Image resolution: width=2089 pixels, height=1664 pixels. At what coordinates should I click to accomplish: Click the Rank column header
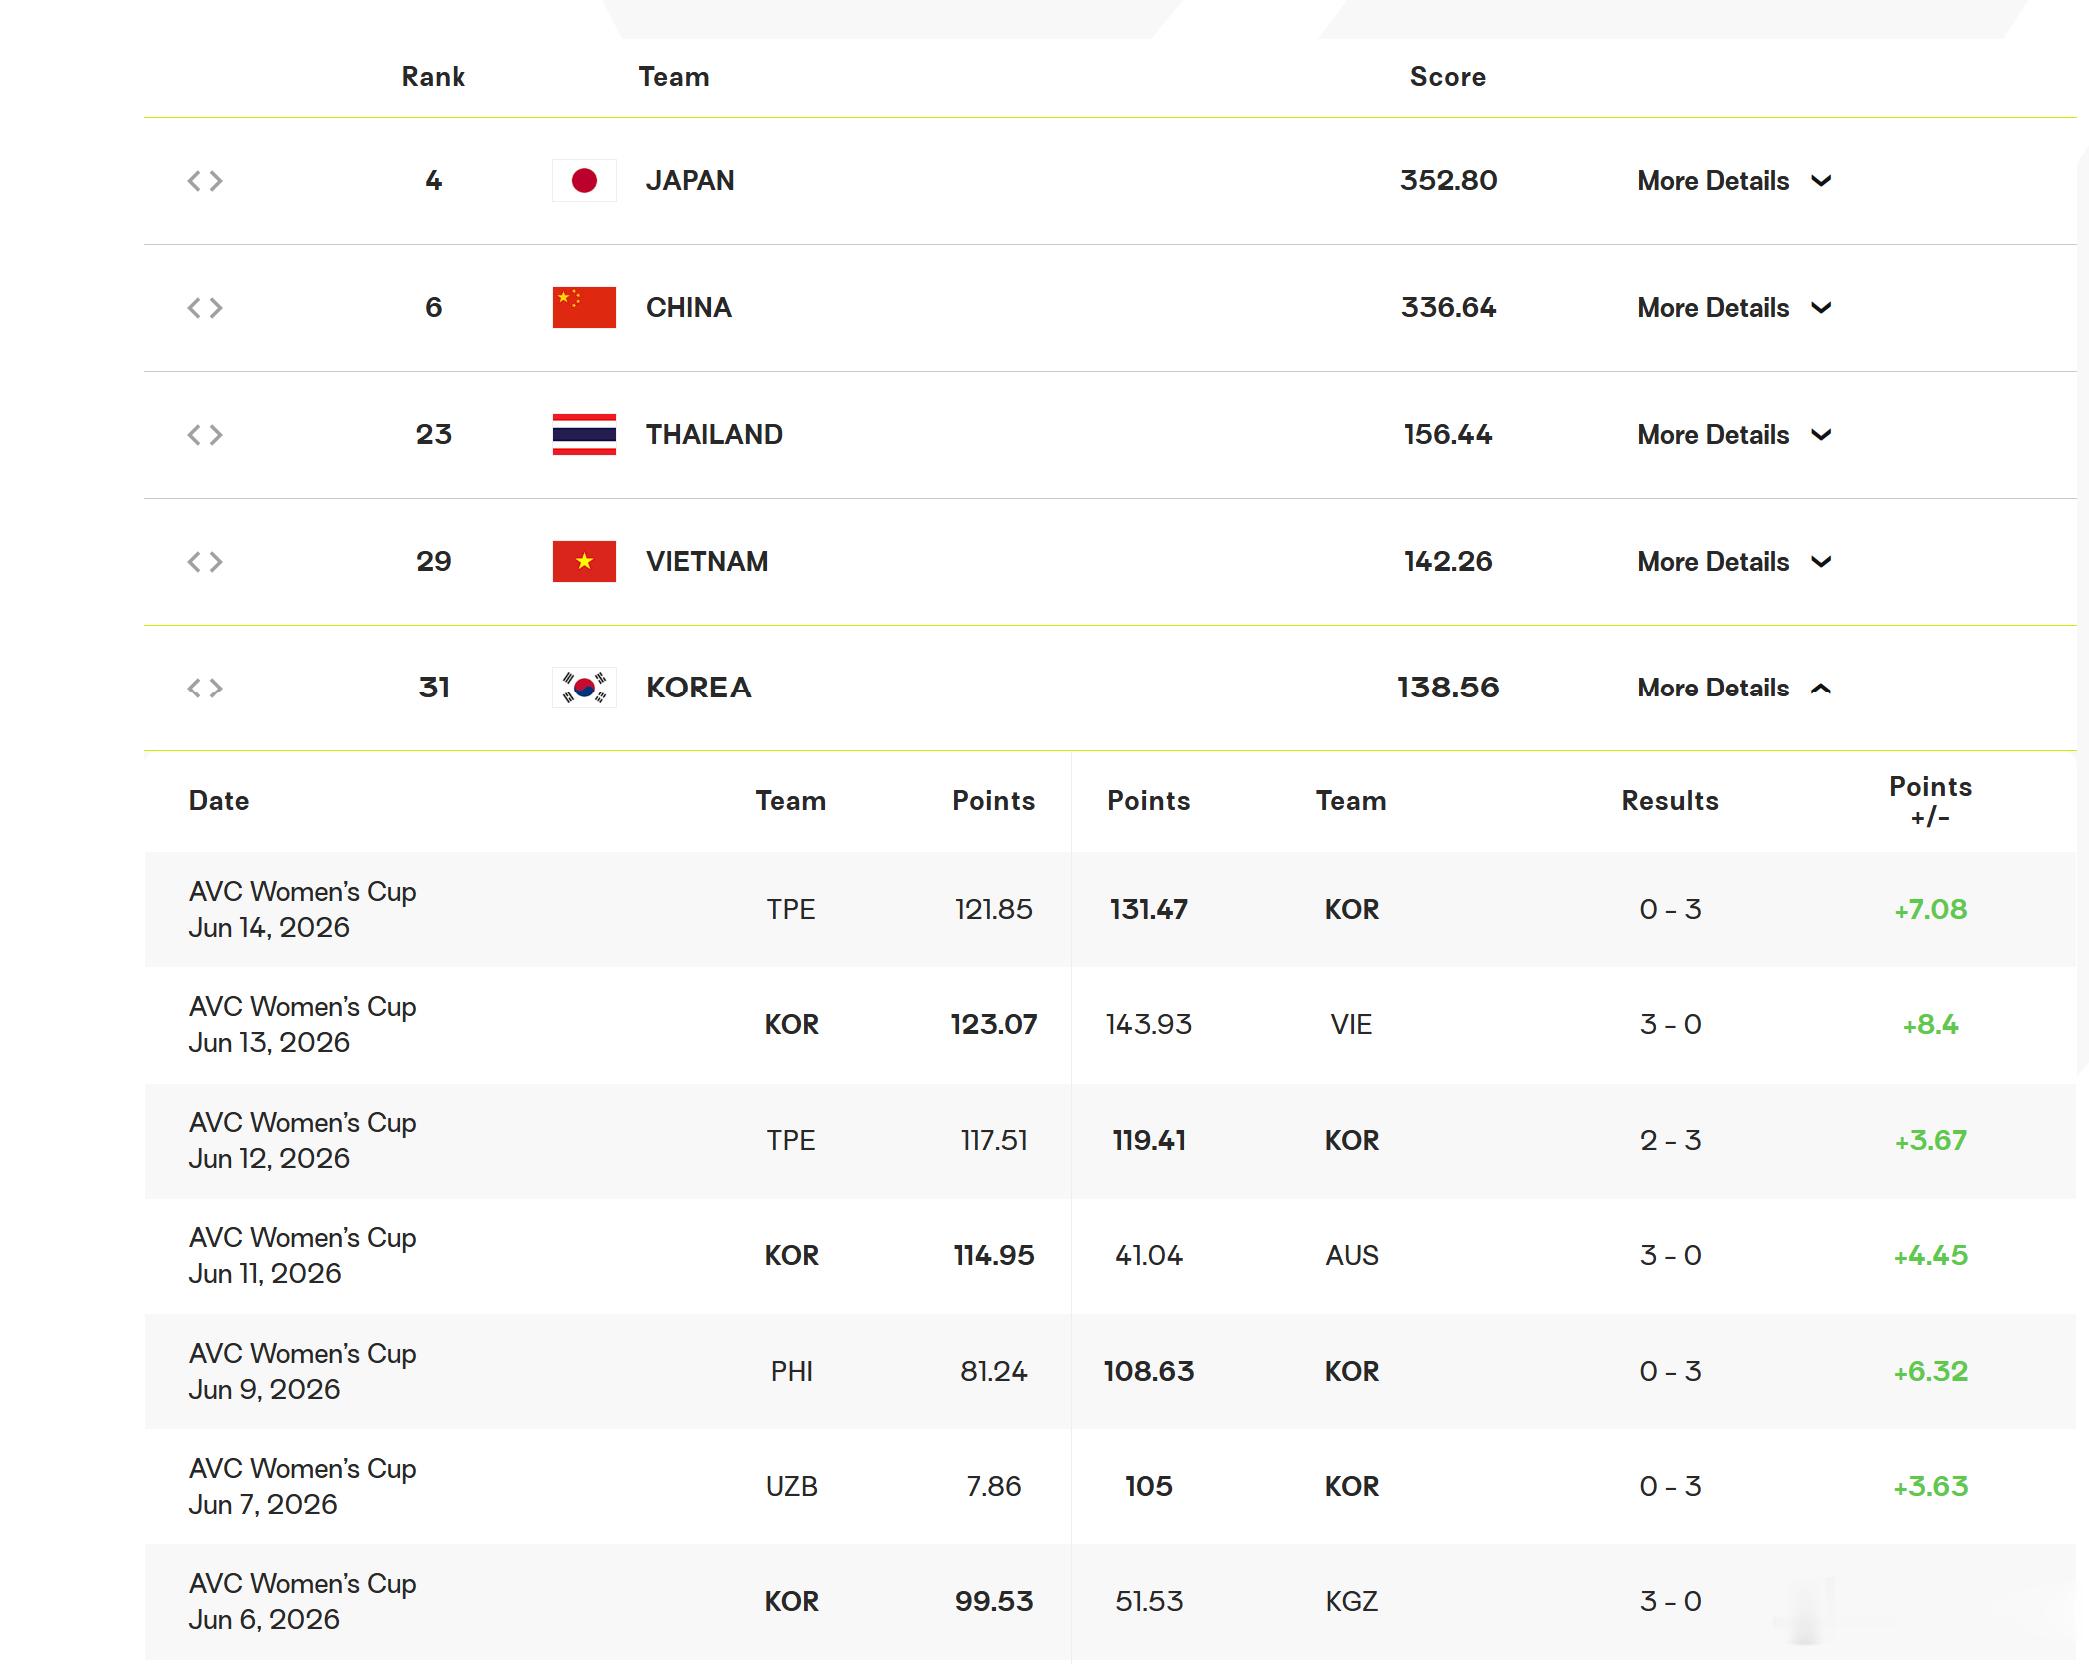coord(433,76)
